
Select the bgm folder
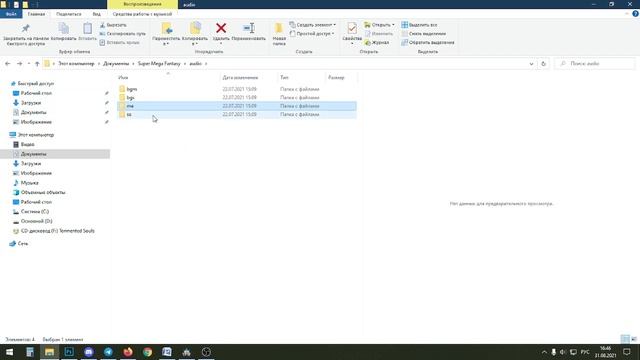[237, 89]
